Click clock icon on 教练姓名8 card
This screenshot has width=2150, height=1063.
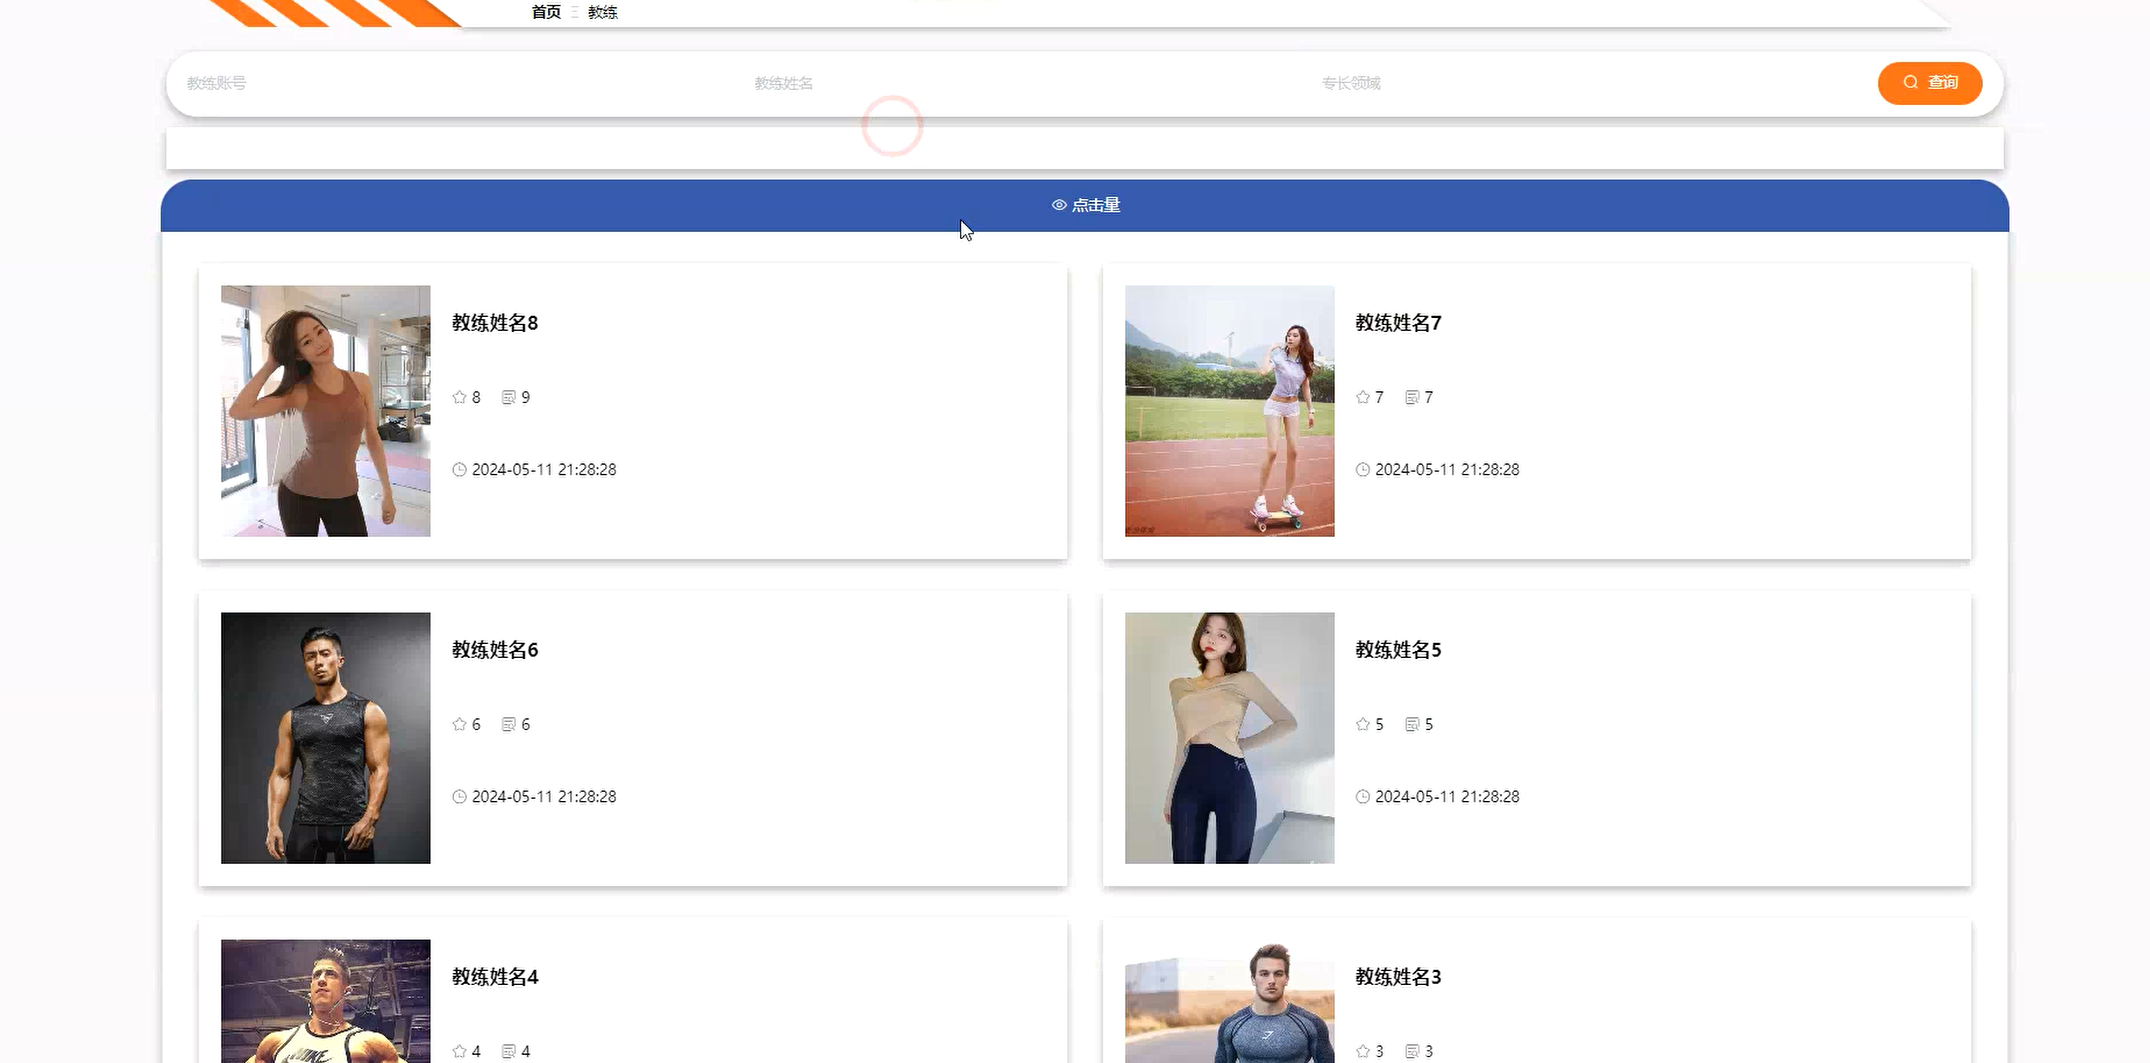coord(459,470)
